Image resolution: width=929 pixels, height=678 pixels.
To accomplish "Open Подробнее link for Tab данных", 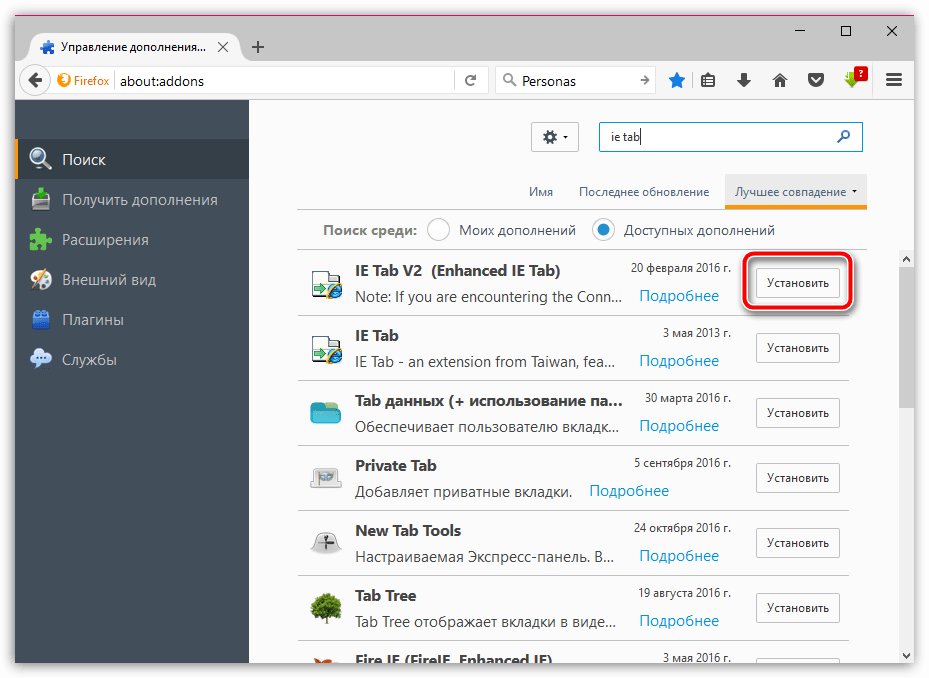I will [x=679, y=426].
